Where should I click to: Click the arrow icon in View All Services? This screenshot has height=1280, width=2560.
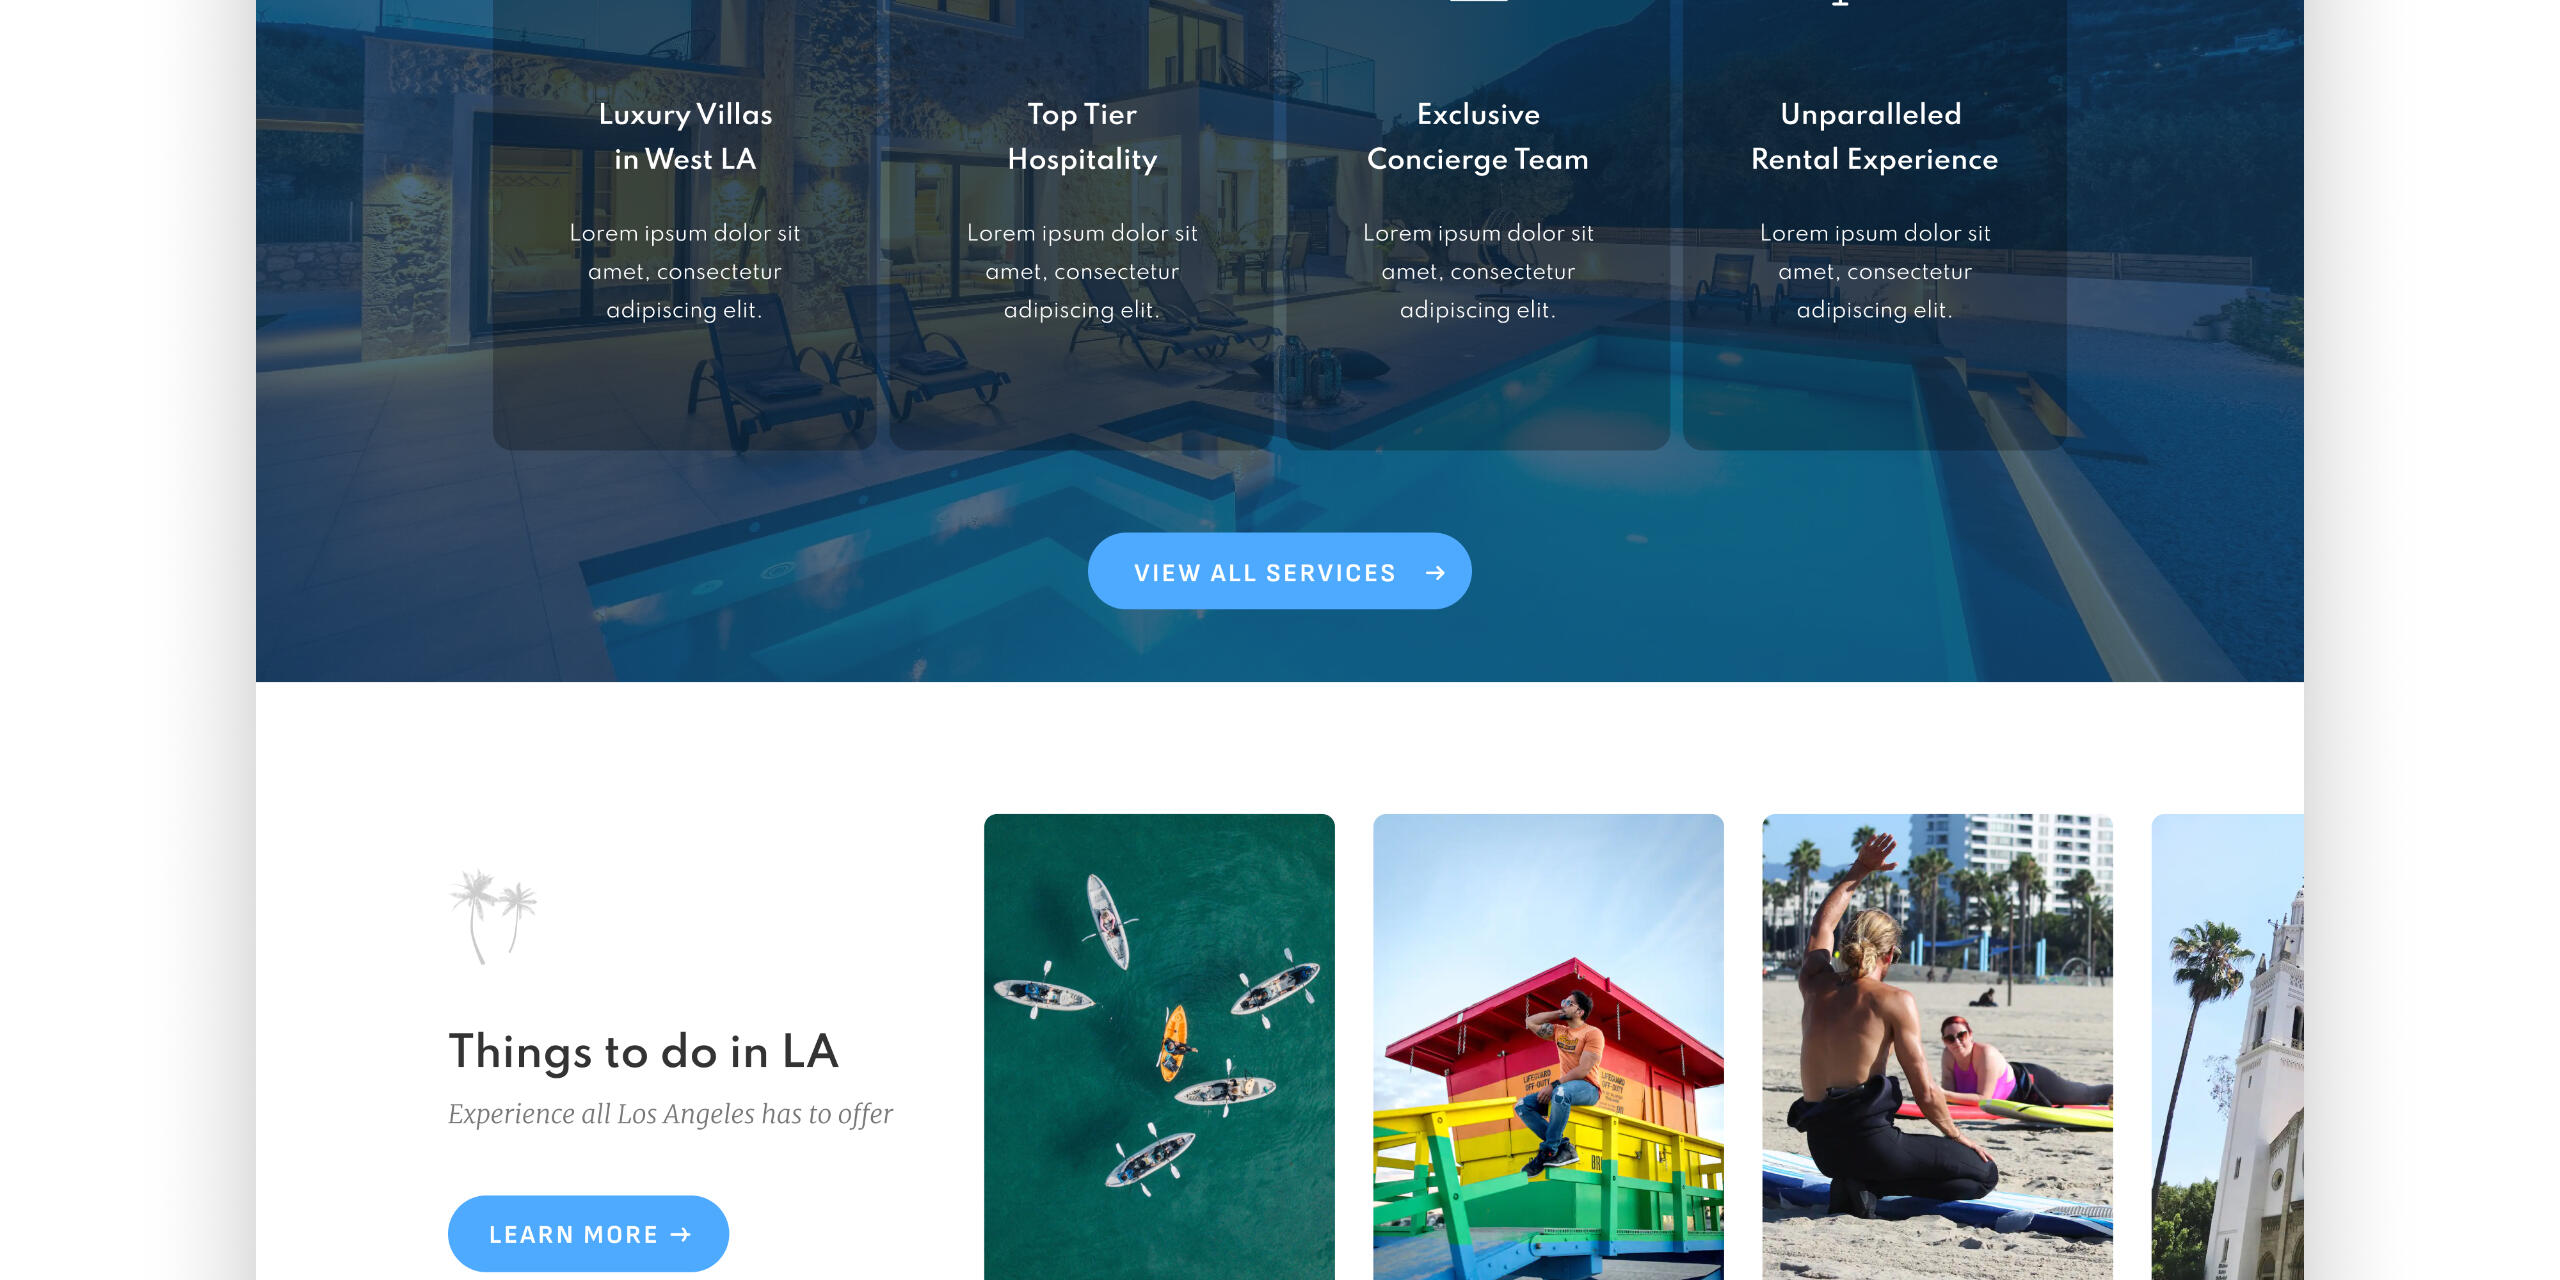click(1435, 573)
